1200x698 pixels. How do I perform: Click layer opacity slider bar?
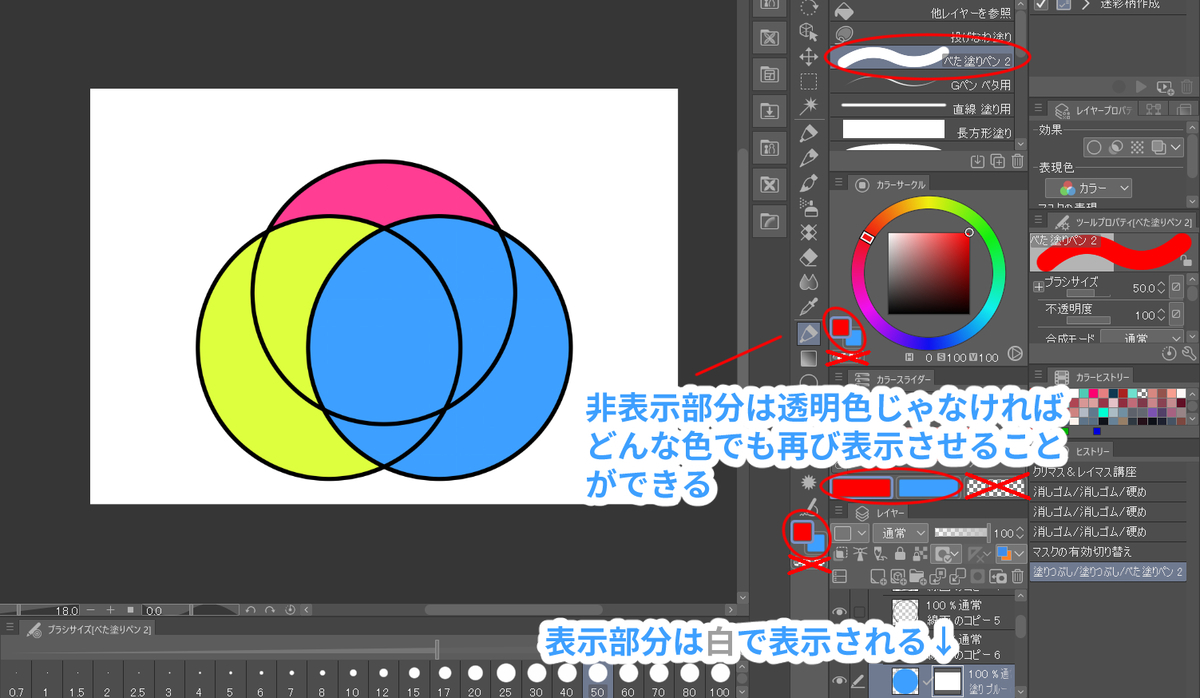click(960, 534)
